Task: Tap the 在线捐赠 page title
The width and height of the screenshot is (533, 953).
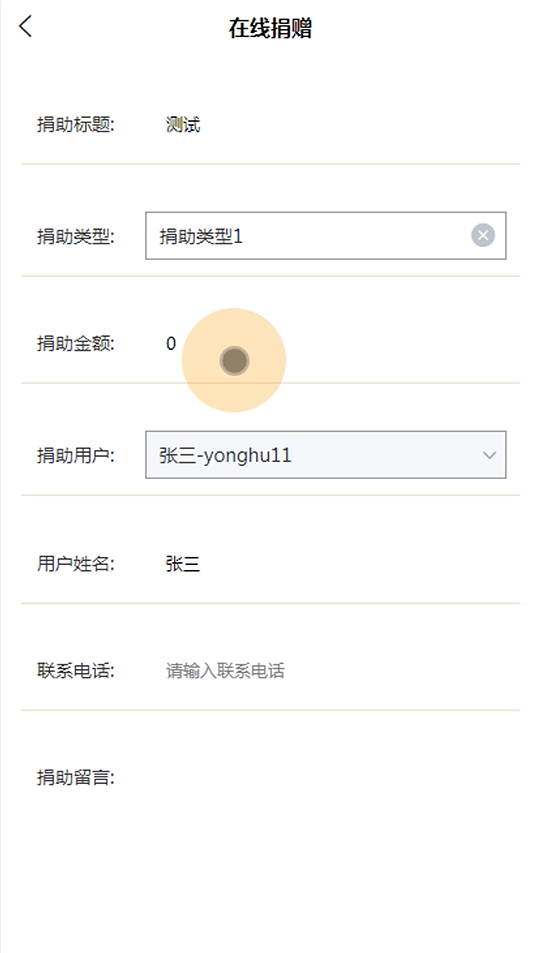Action: click(270, 28)
